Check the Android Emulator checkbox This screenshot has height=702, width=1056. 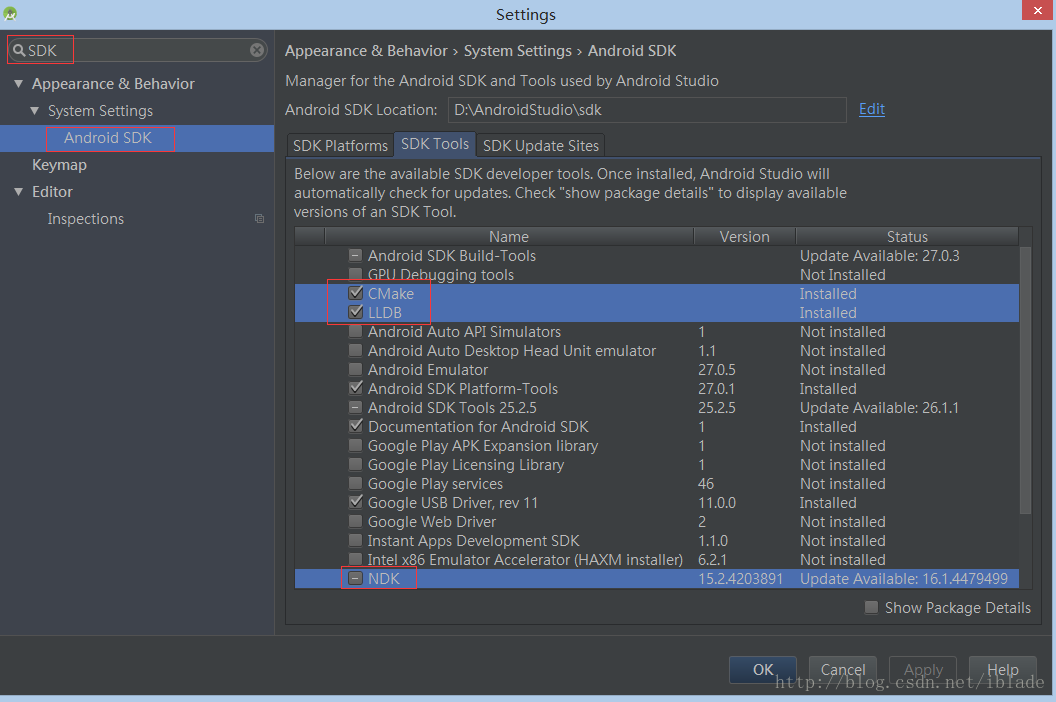click(x=356, y=369)
